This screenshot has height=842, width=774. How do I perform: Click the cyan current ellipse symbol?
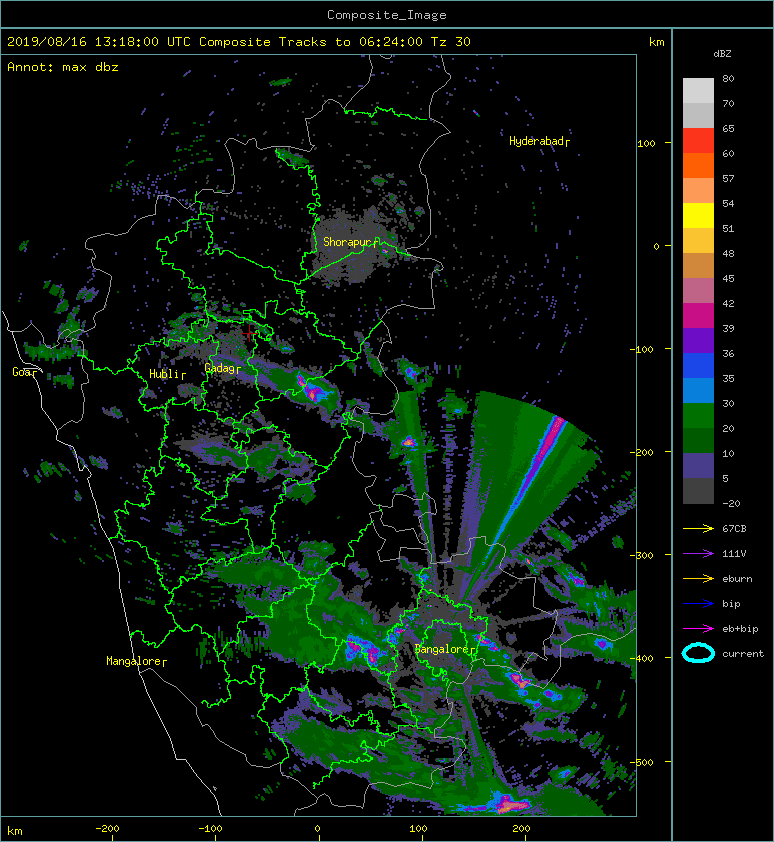(x=698, y=653)
